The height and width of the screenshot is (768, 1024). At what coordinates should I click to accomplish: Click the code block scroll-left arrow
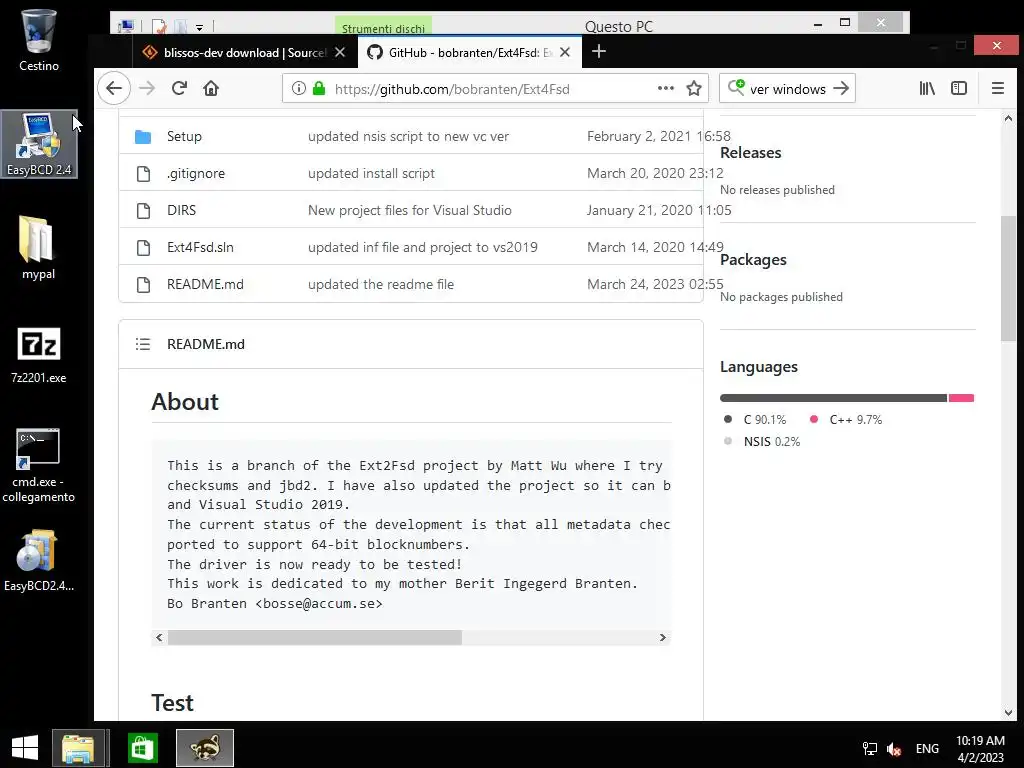pyautogui.click(x=159, y=637)
